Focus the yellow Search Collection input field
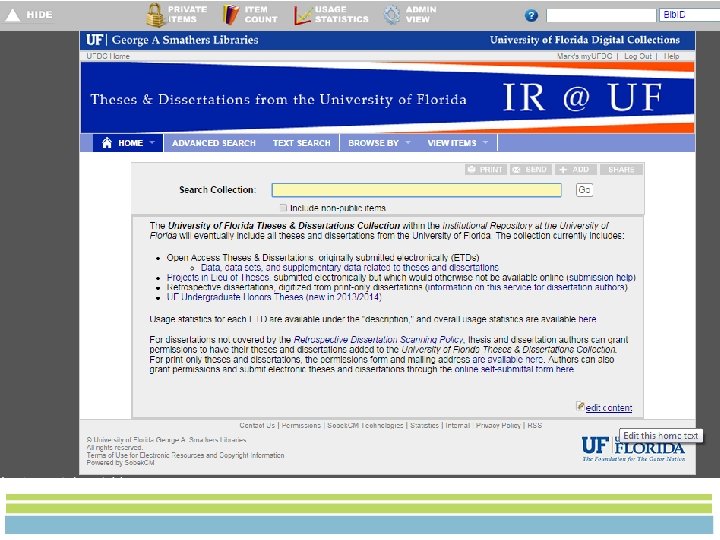720x540 pixels. [416, 190]
